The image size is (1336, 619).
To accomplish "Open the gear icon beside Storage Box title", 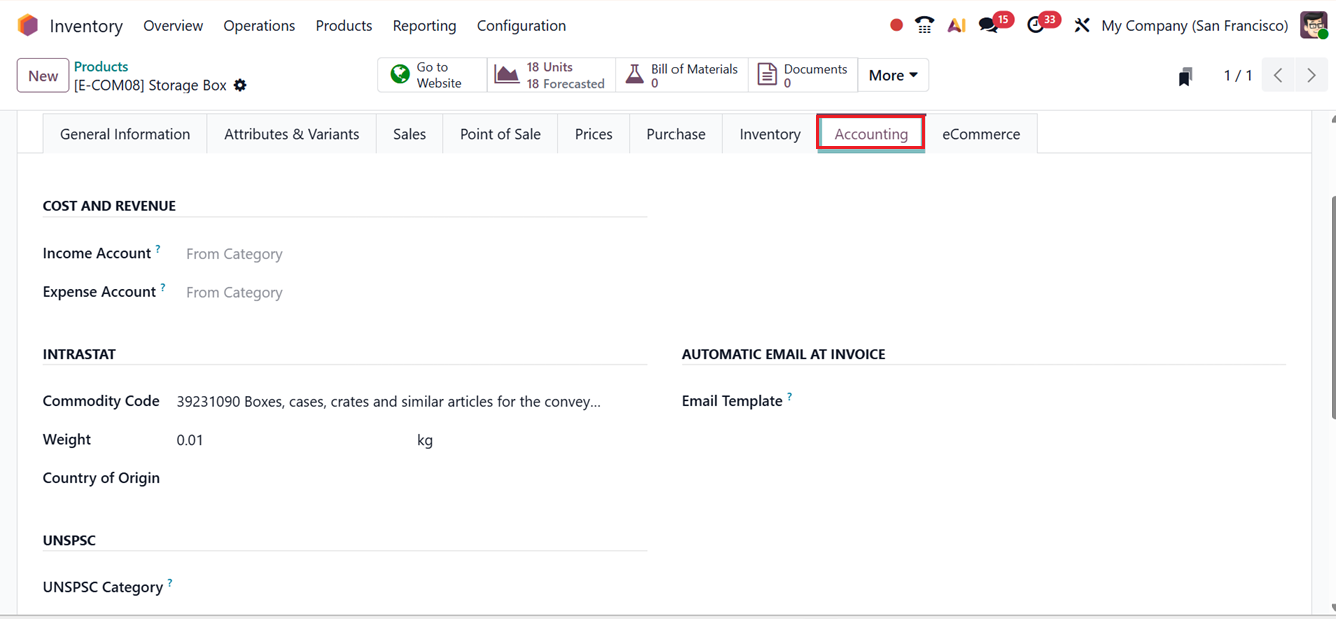I will coord(240,86).
